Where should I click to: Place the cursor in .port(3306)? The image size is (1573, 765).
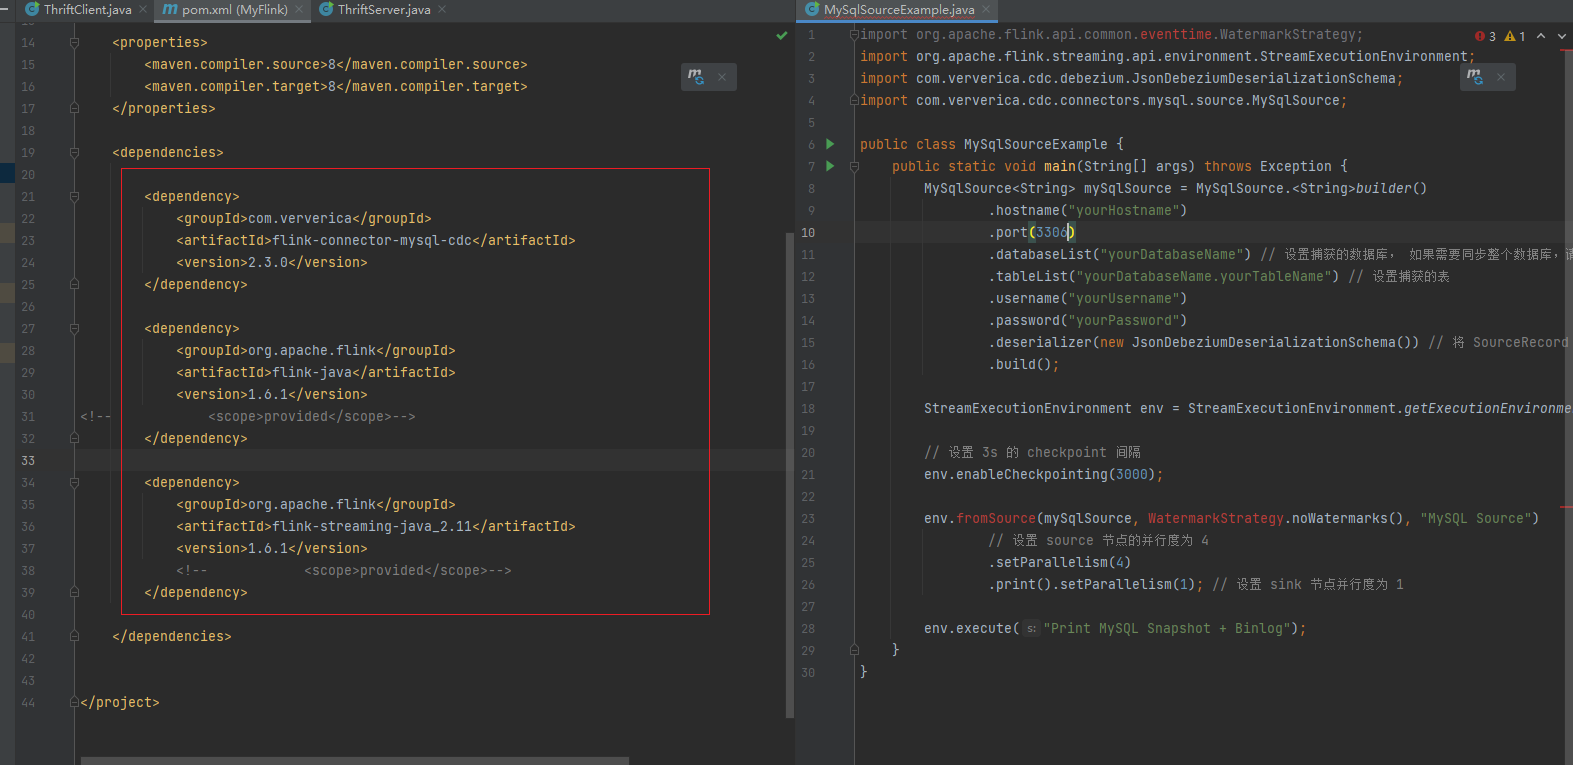pos(1032,233)
